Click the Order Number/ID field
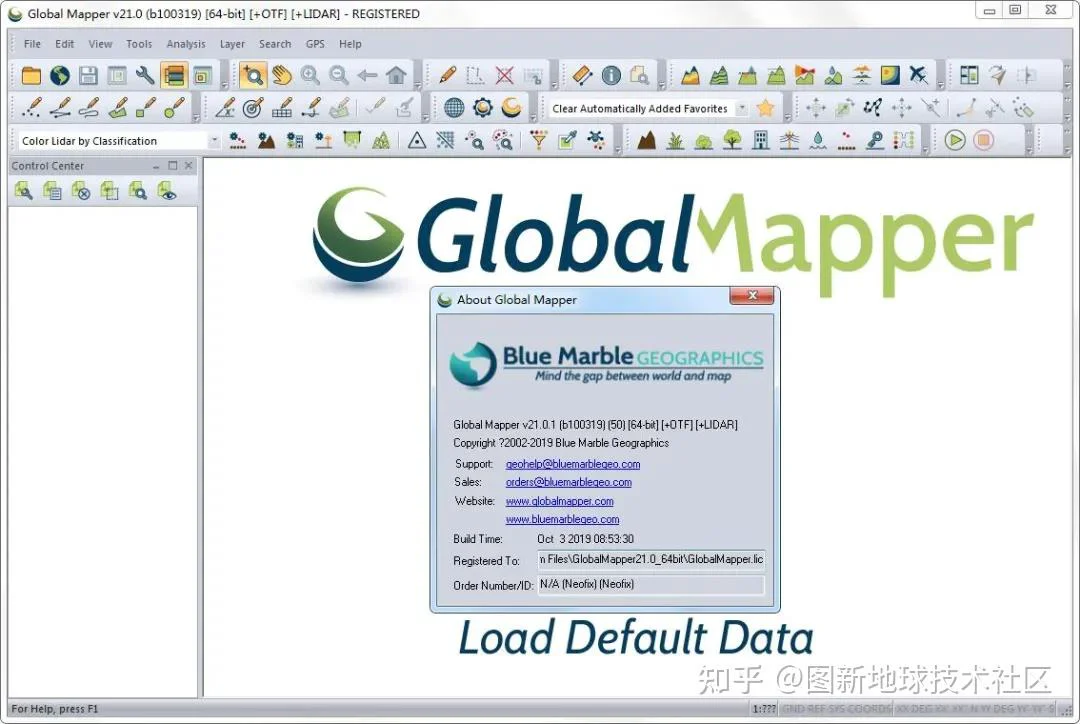The height and width of the screenshot is (724, 1080). 651,584
